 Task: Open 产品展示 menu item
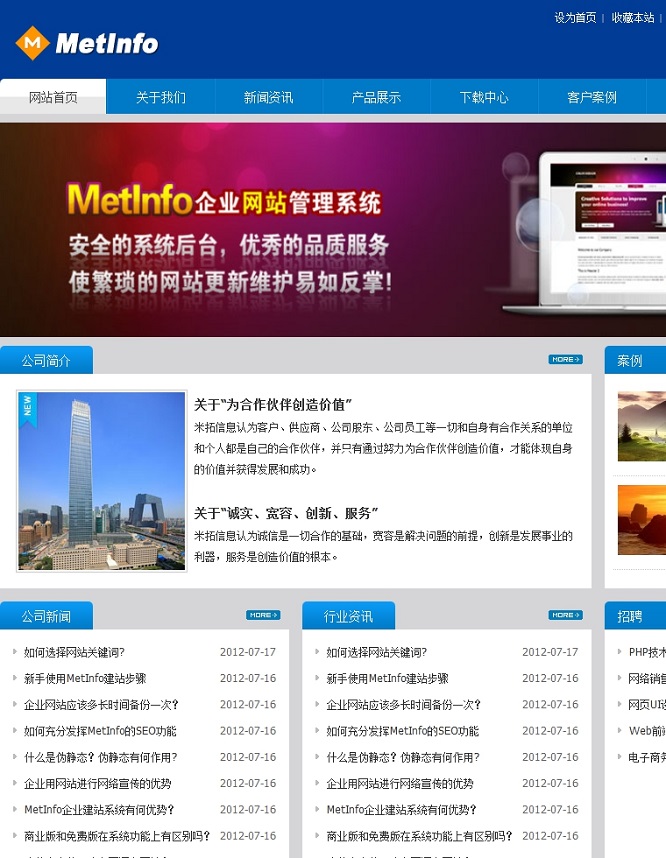click(x=376, y=97)
